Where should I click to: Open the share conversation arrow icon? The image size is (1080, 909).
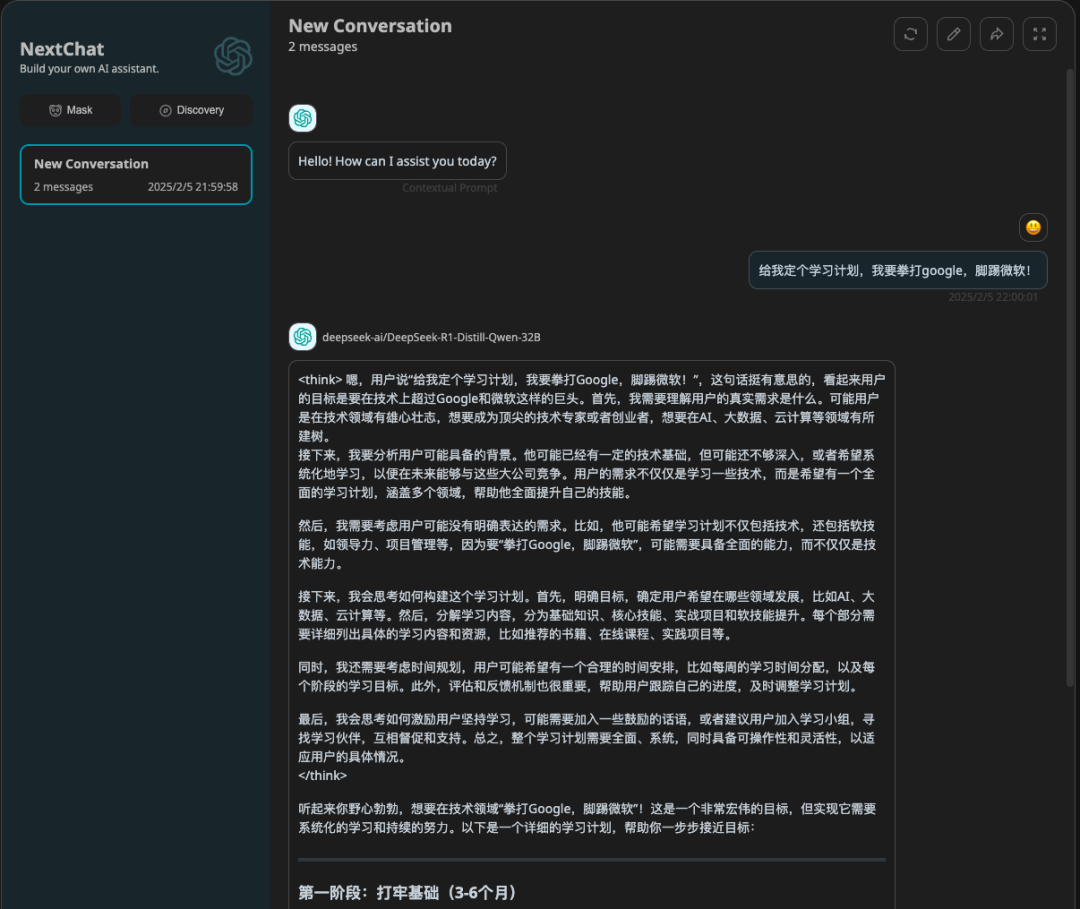(997, 34)
